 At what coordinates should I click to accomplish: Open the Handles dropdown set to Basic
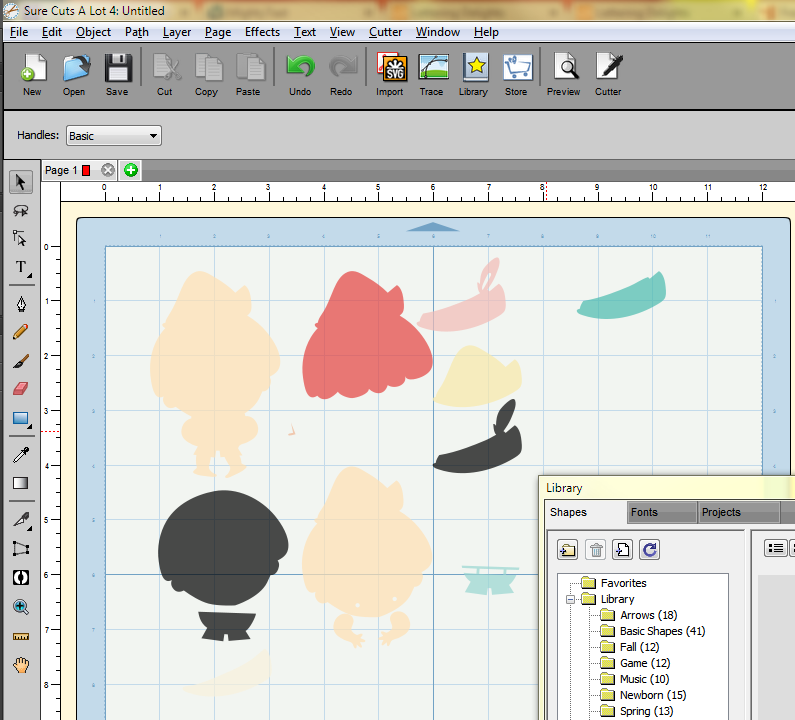point(114,136)
